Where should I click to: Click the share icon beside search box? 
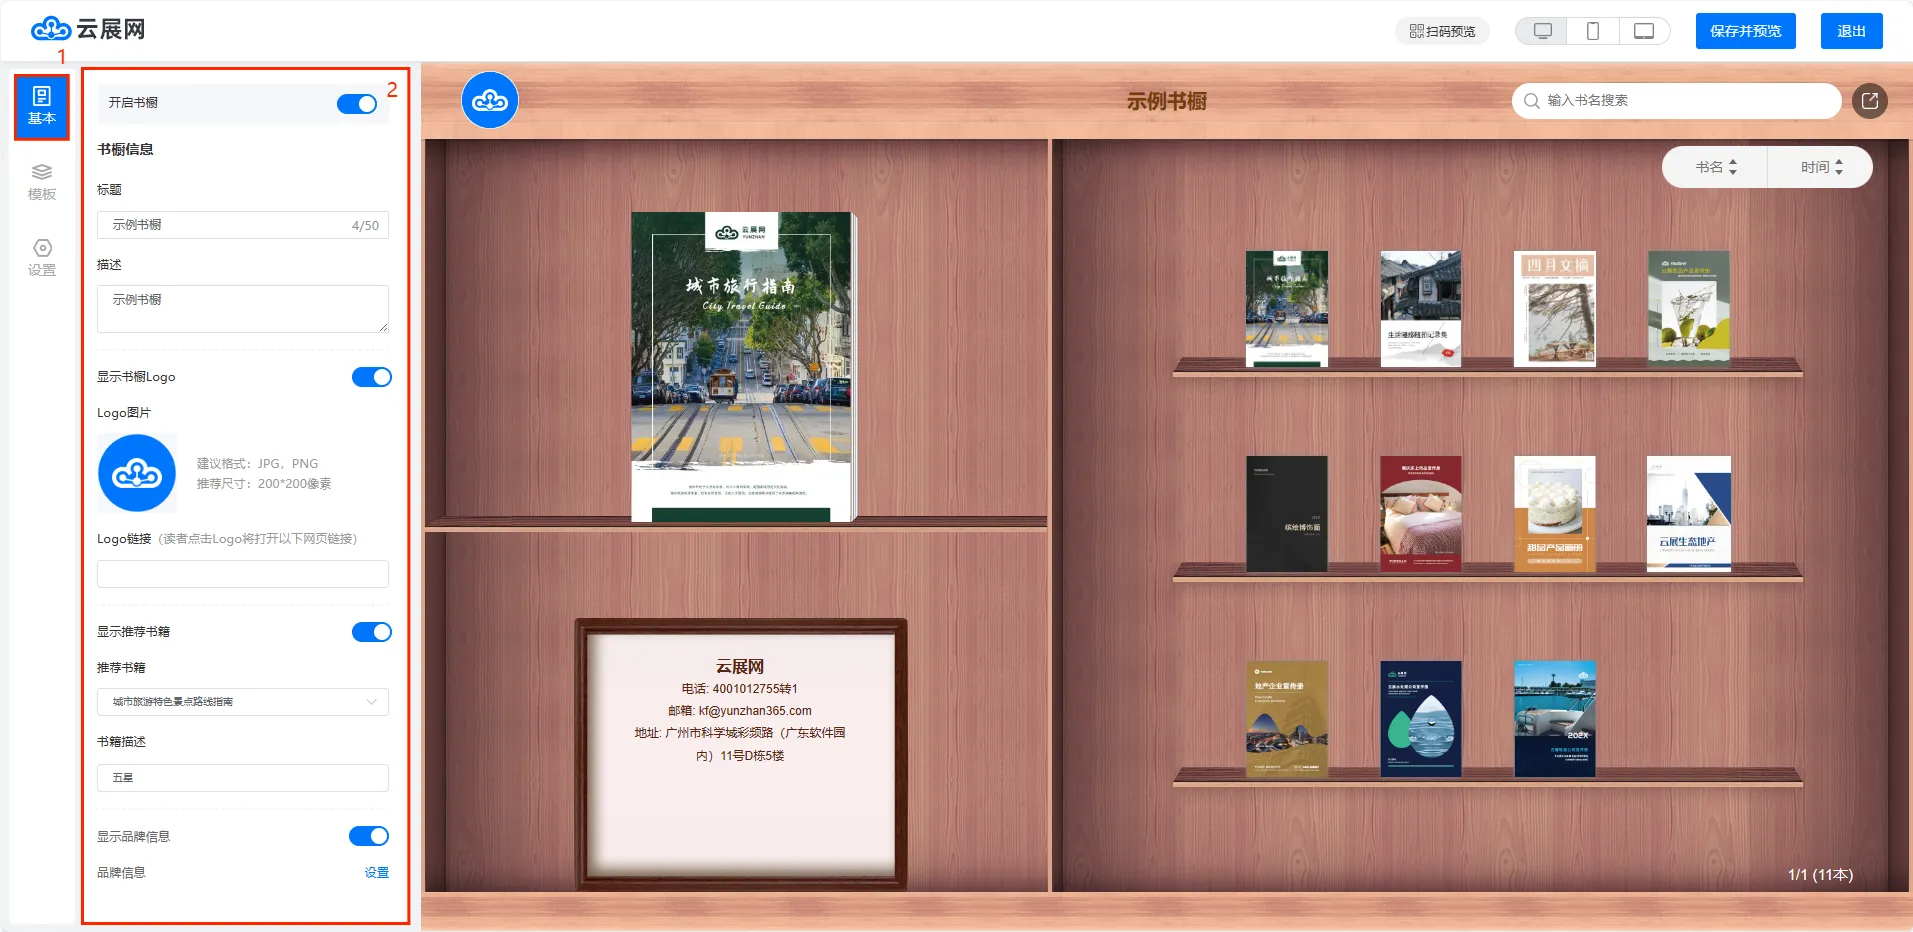[x=1870, y=100]
